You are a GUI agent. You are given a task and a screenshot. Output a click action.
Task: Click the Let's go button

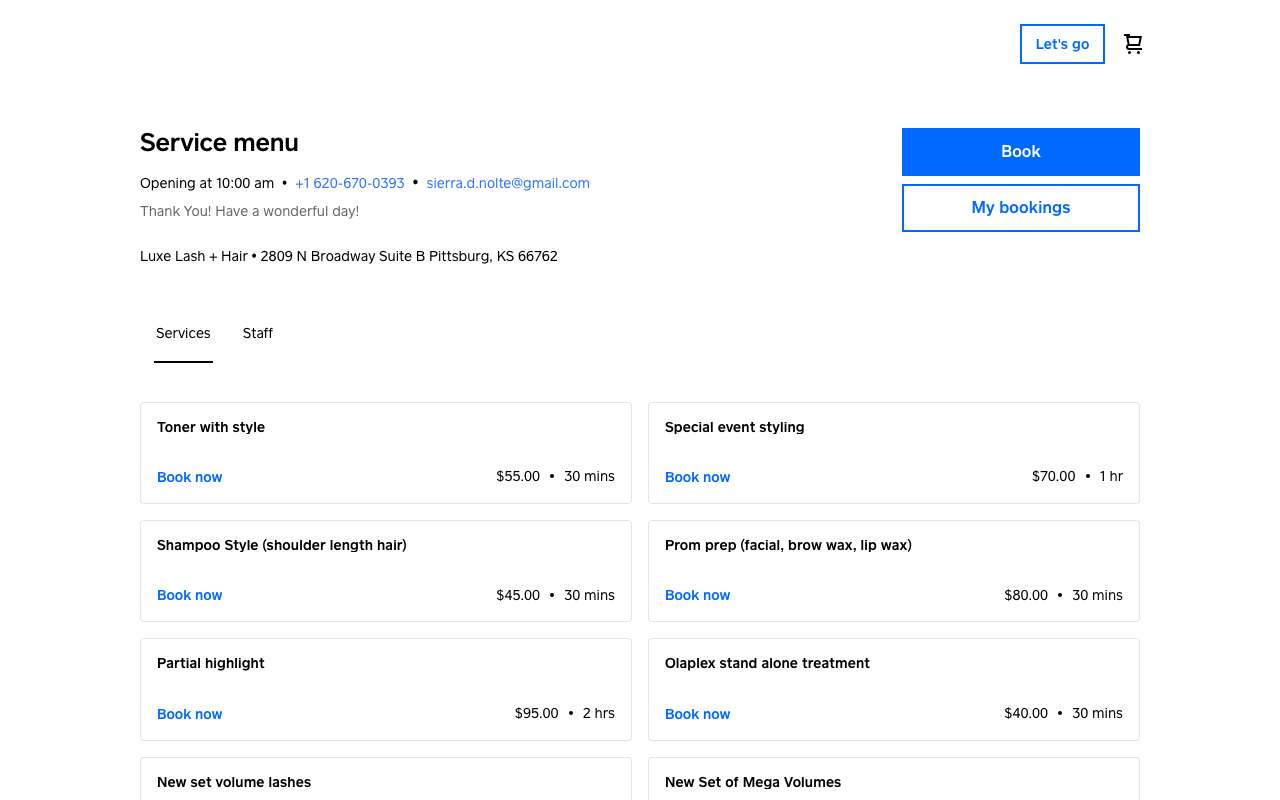pyautogui.click(x=1062, y=44)
